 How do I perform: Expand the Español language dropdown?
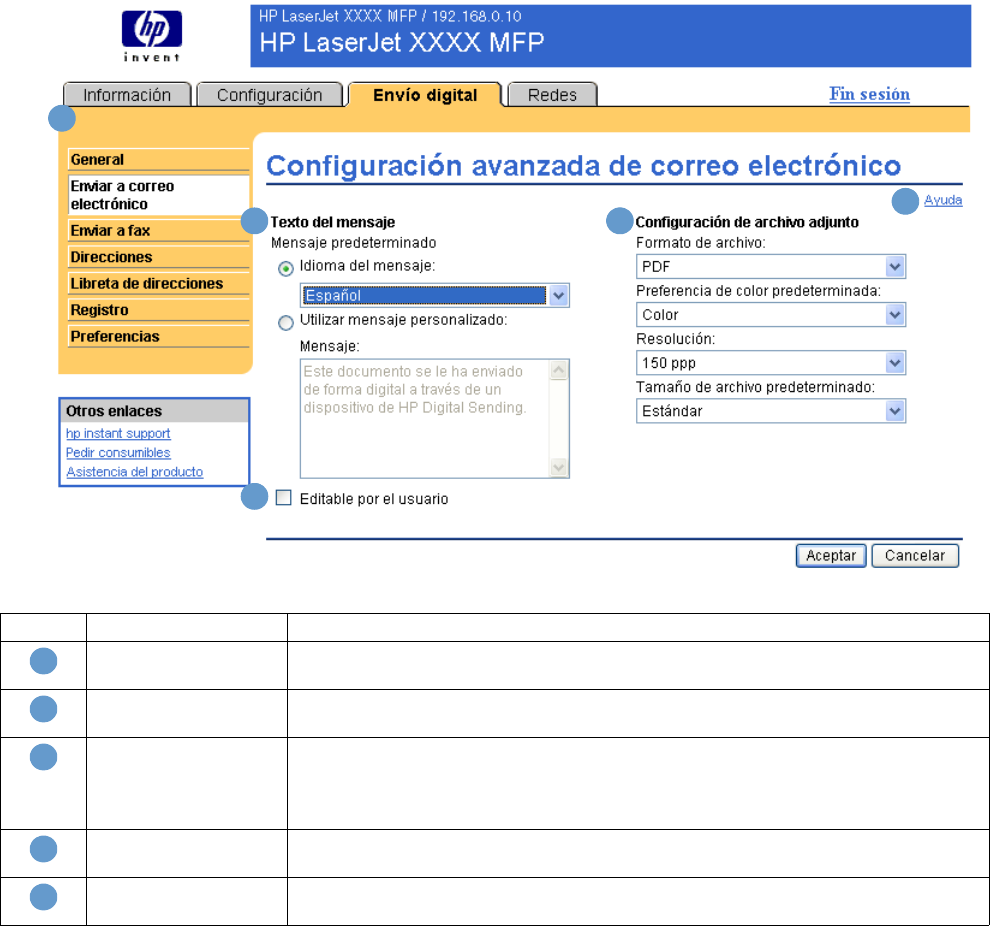(434, 295)
